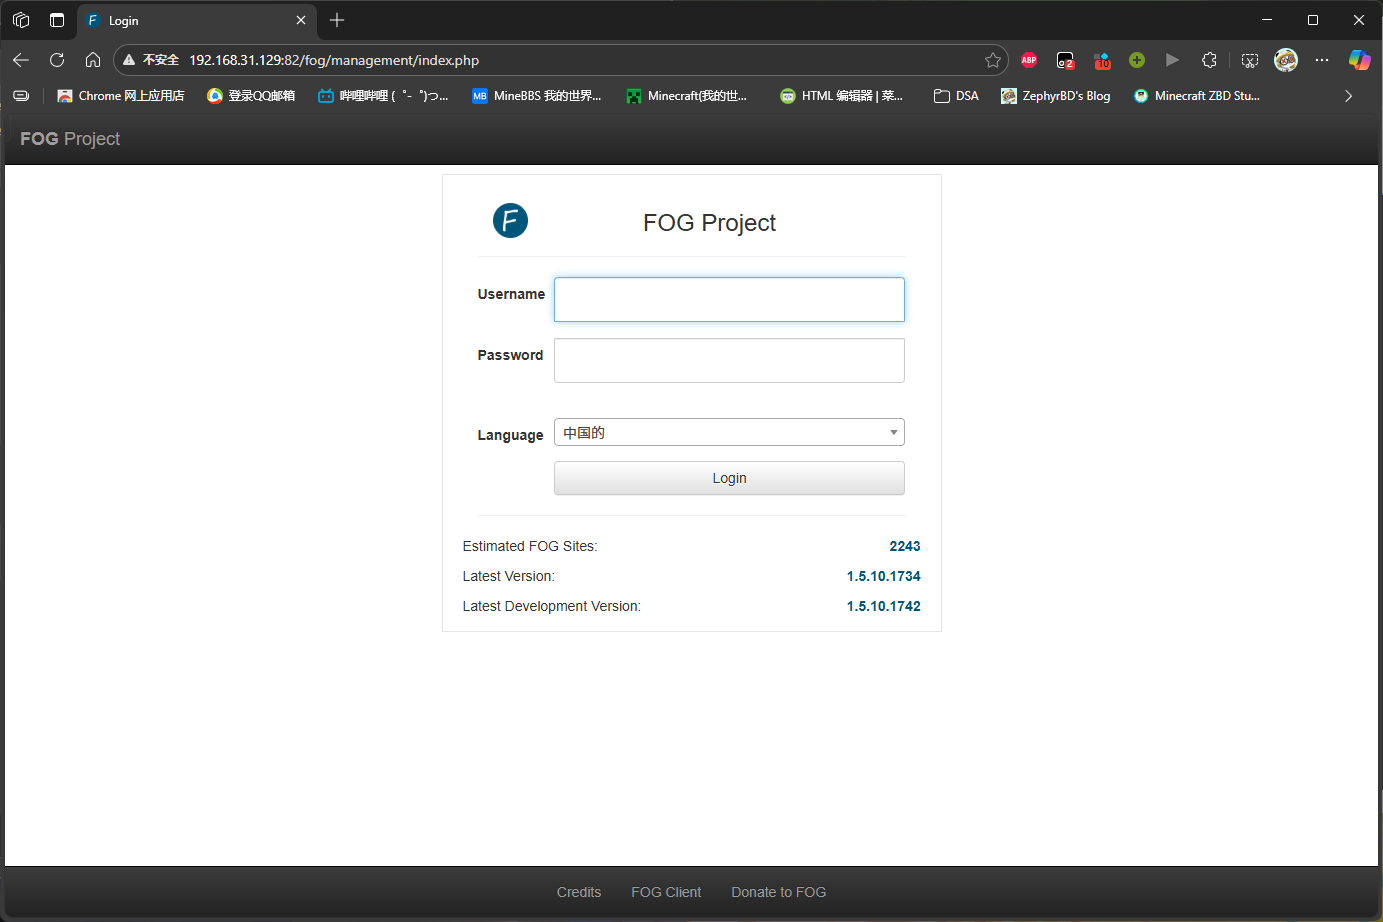Open a new browser tab
Viewport: 1383px width, 922px height.
click(x=337, y=20)
